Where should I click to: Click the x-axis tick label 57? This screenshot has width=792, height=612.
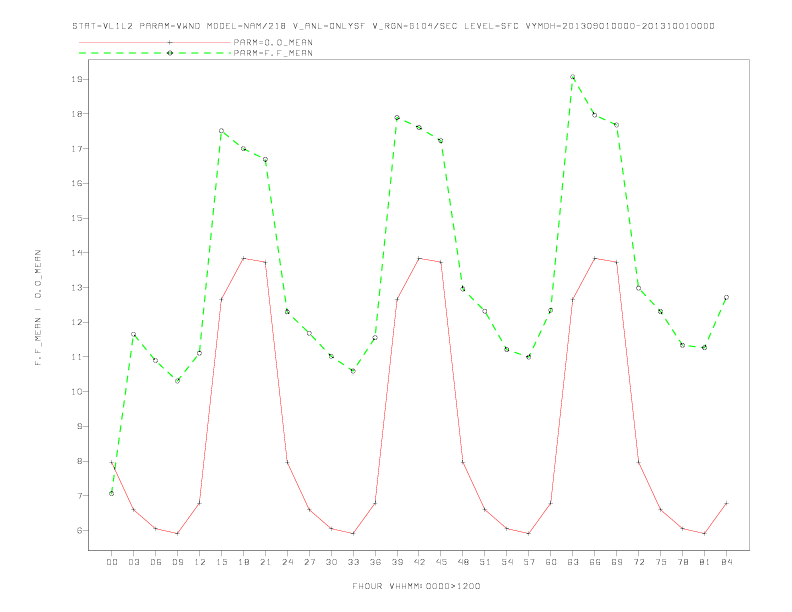pos(529,562)
